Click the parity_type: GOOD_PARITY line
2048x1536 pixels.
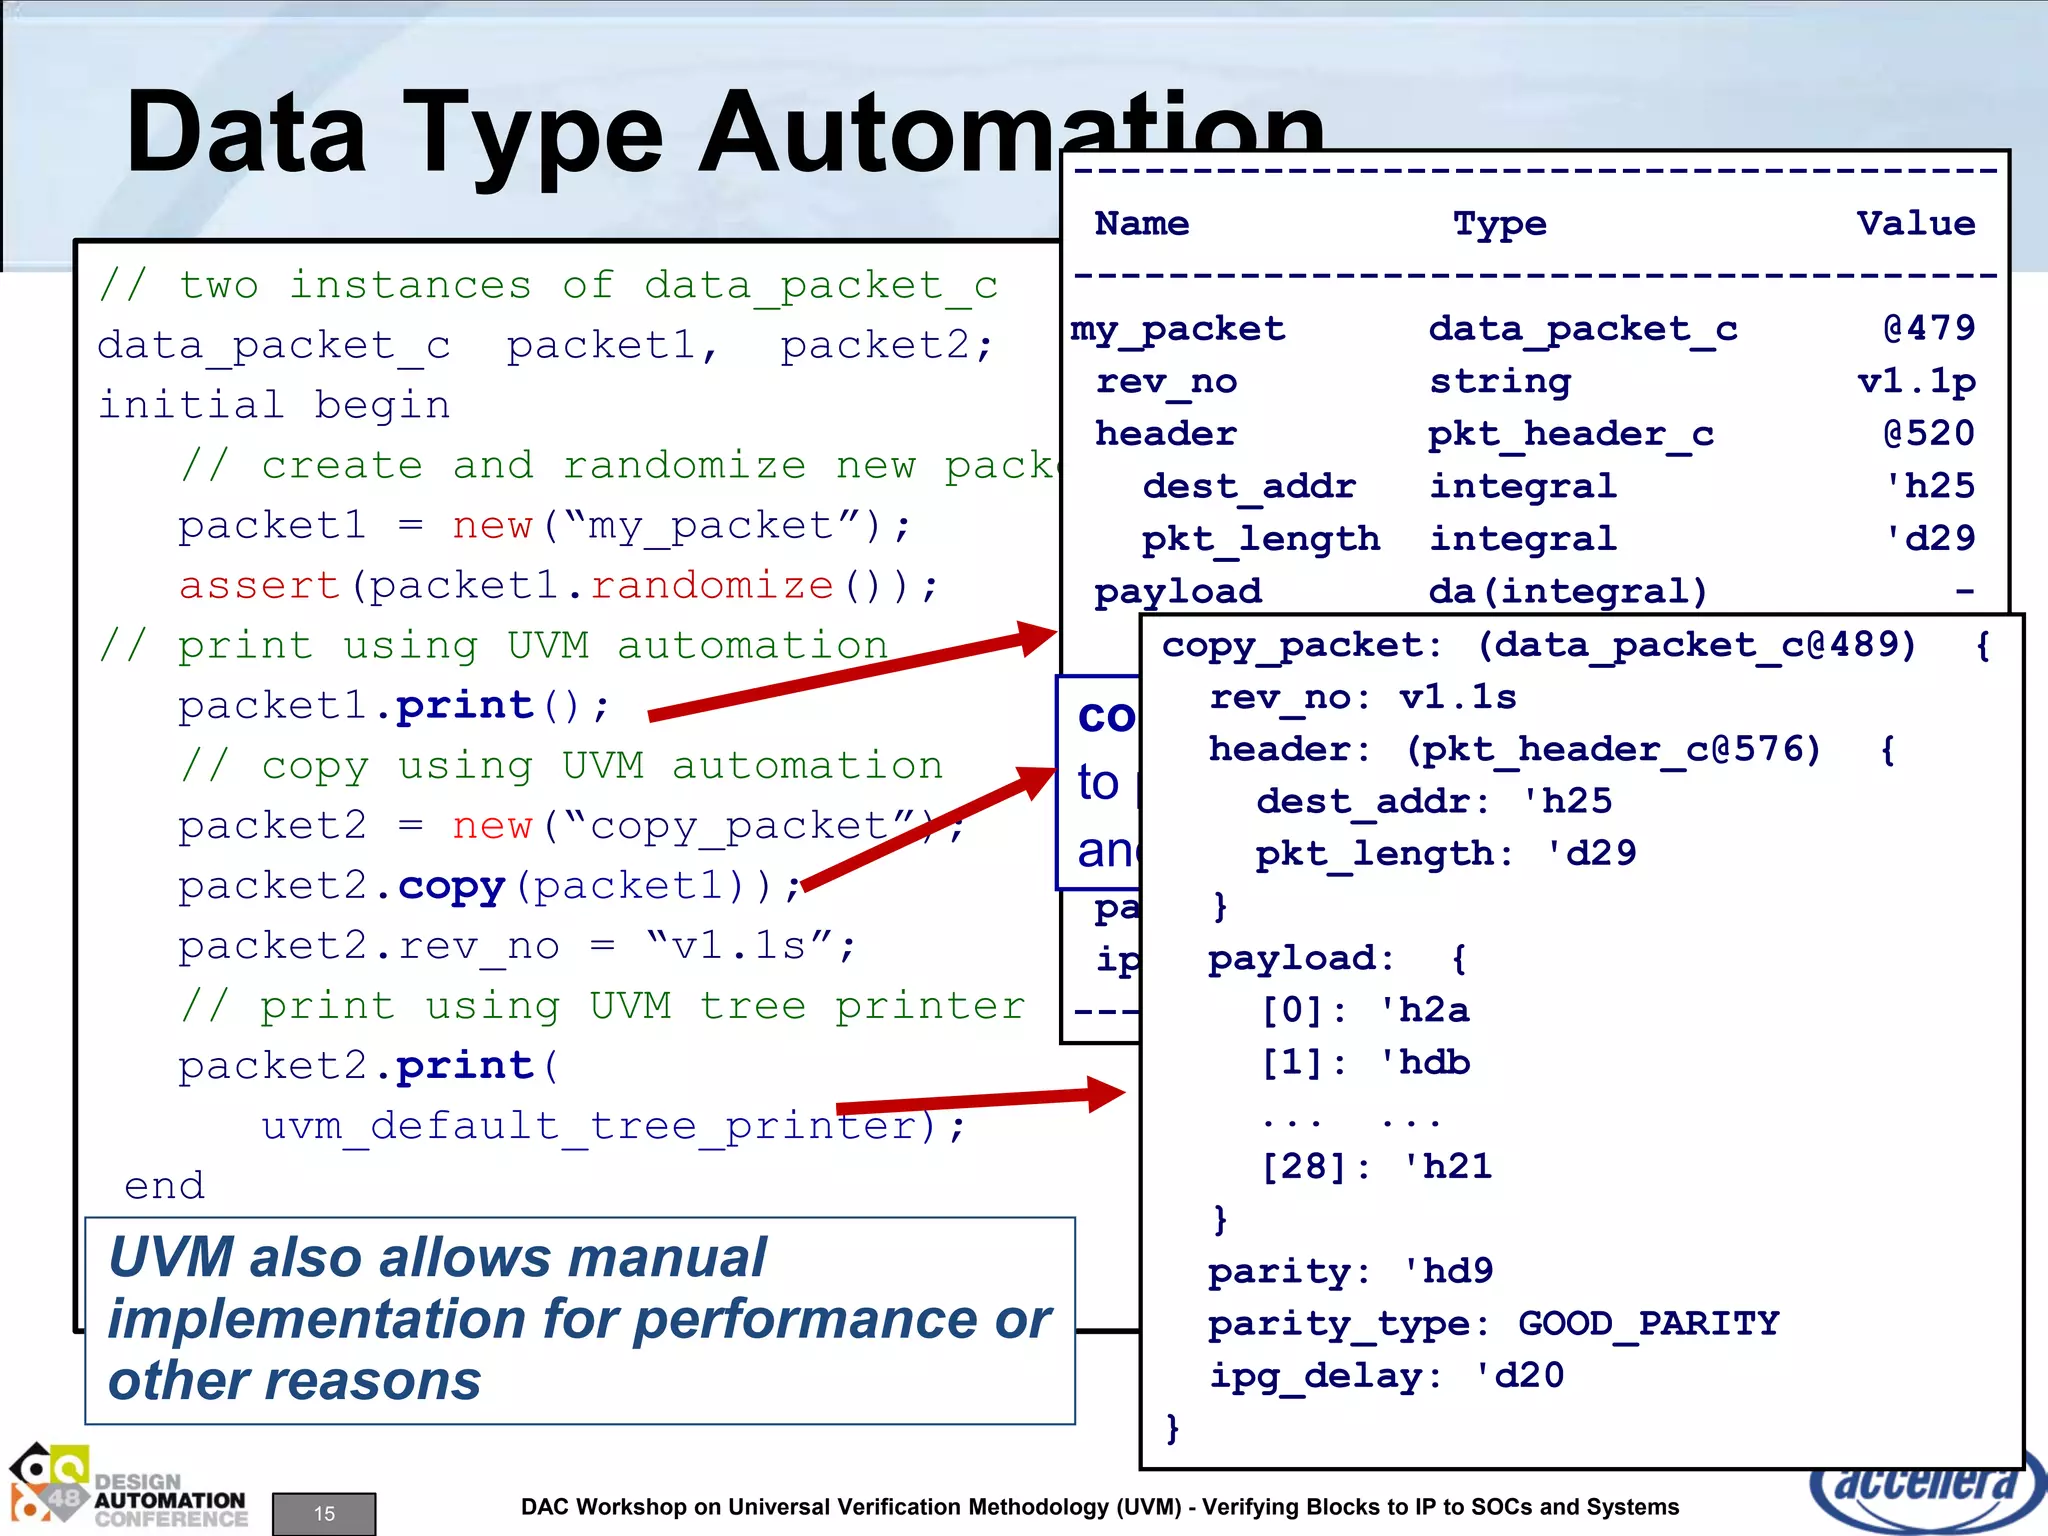pos(1494,1324)
